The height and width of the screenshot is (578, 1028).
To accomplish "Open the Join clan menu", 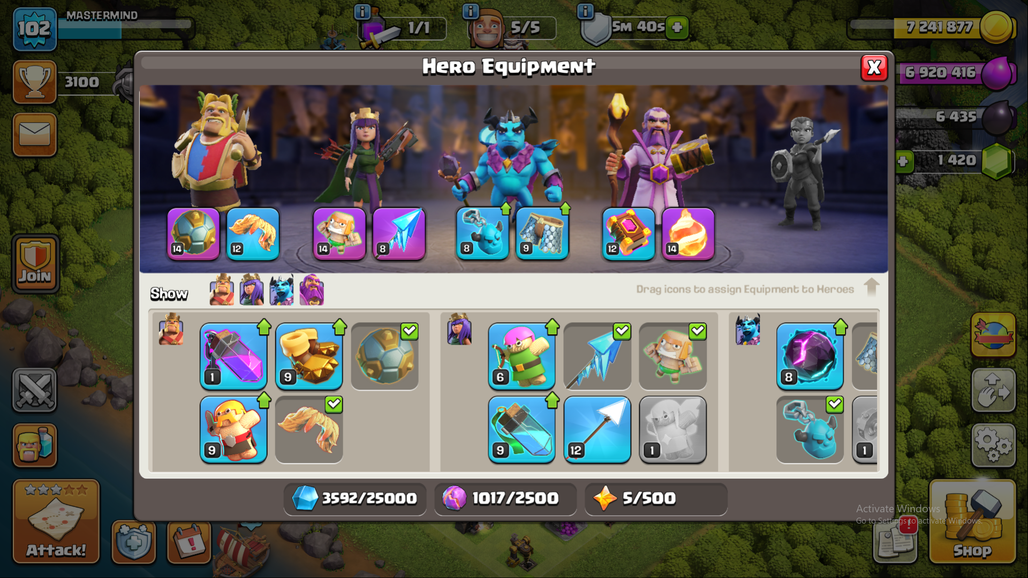I will pyautogui.click(x=35, y=263).
